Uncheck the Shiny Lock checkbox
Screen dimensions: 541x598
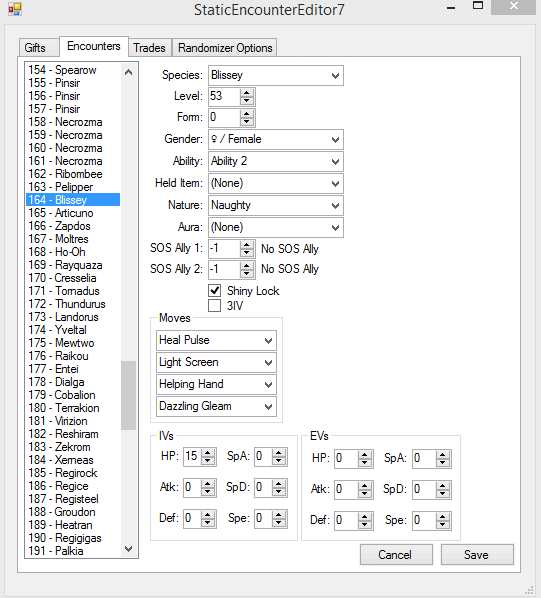pos(215,291)
